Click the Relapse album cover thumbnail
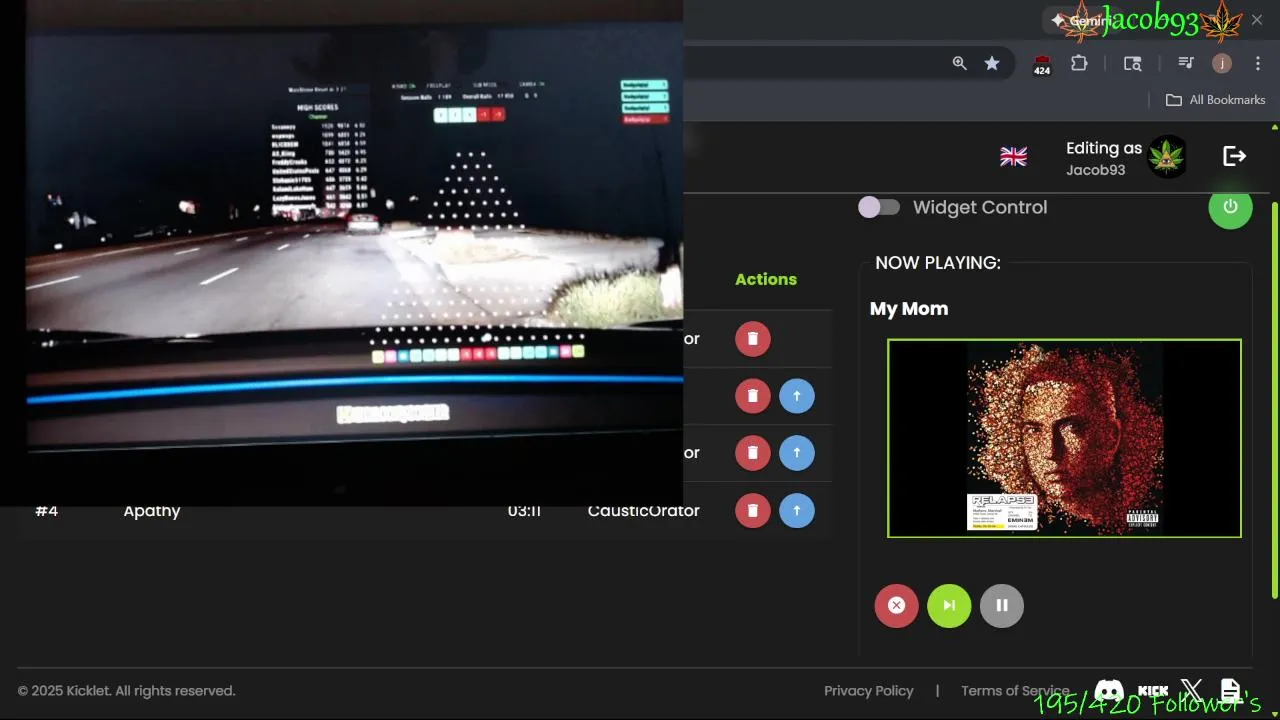This screenshot has width=1280, height=720. pos(1064,438)
